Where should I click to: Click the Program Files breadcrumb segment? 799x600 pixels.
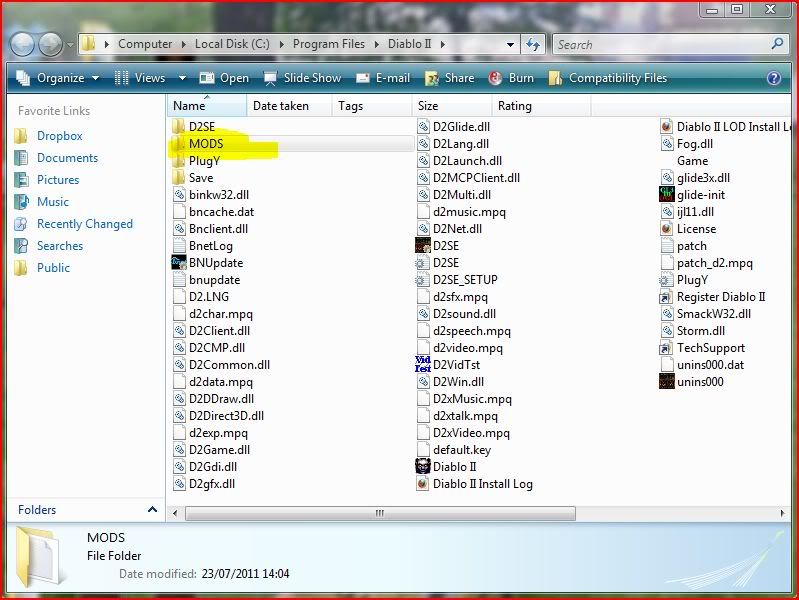point(329,44)
